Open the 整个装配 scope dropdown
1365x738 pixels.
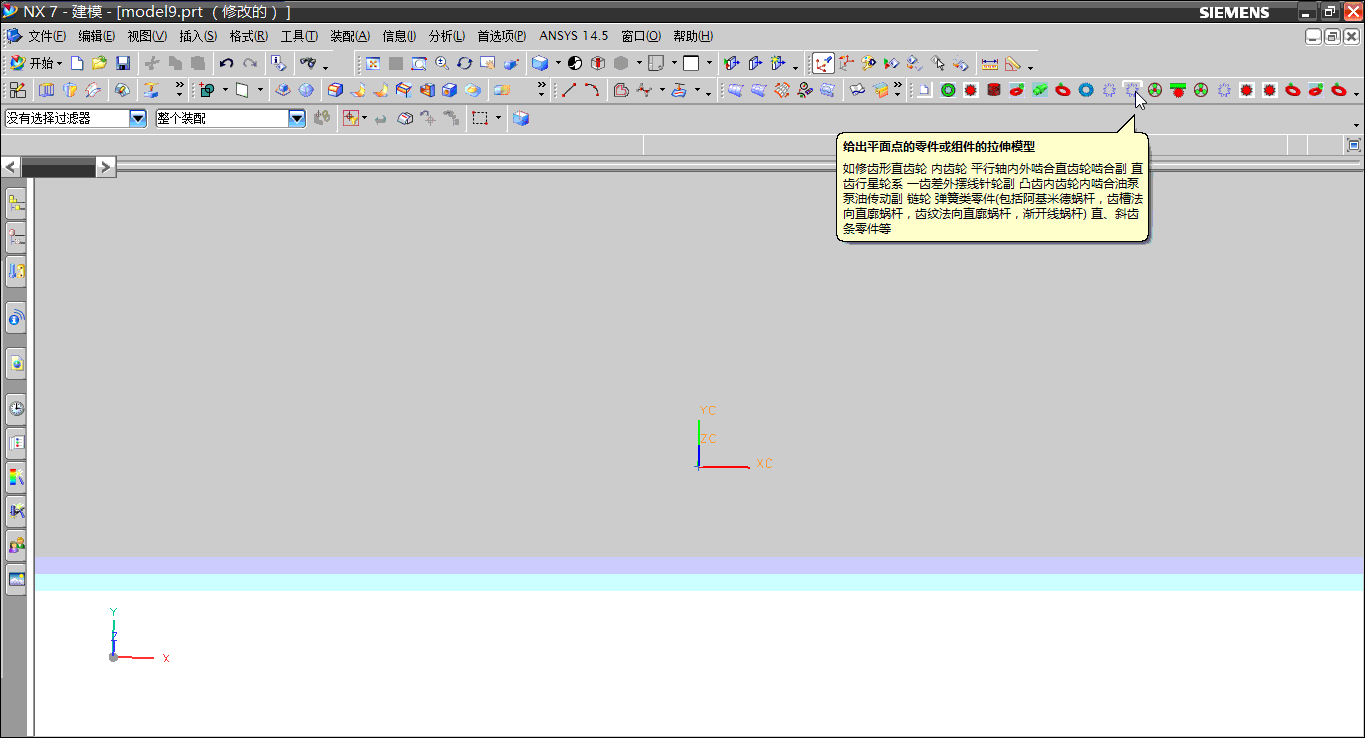297,118
